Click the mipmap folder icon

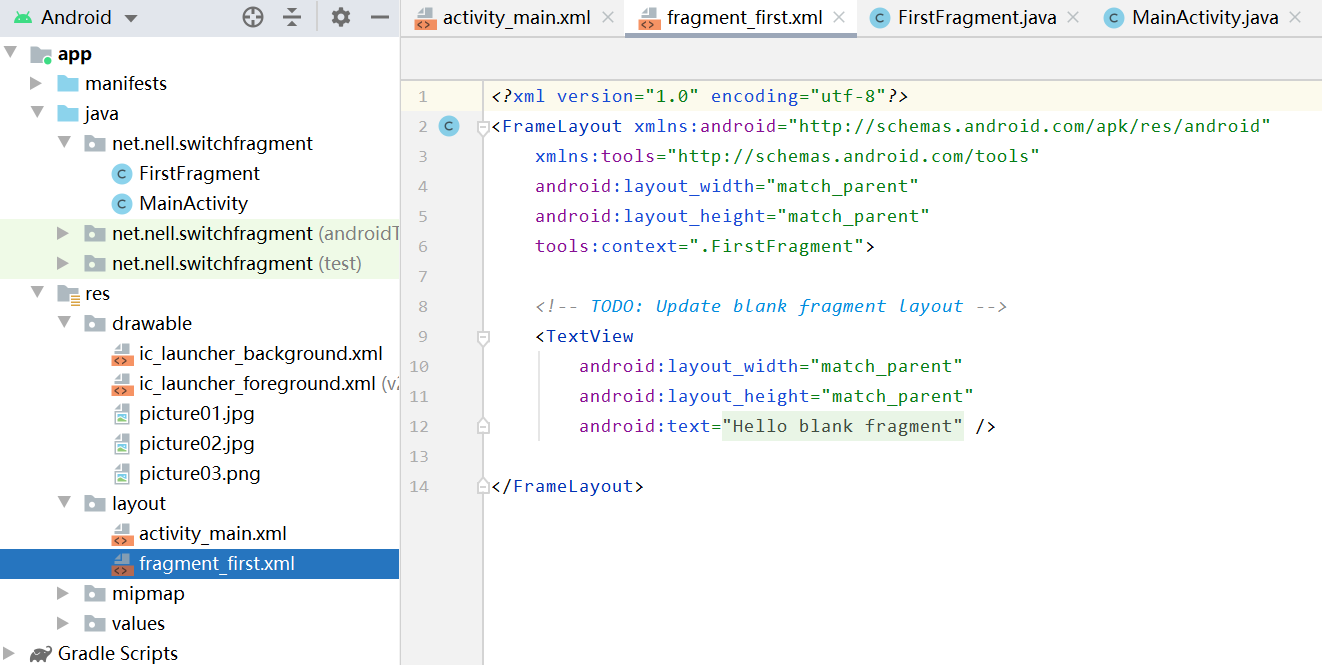coord(95,594)
